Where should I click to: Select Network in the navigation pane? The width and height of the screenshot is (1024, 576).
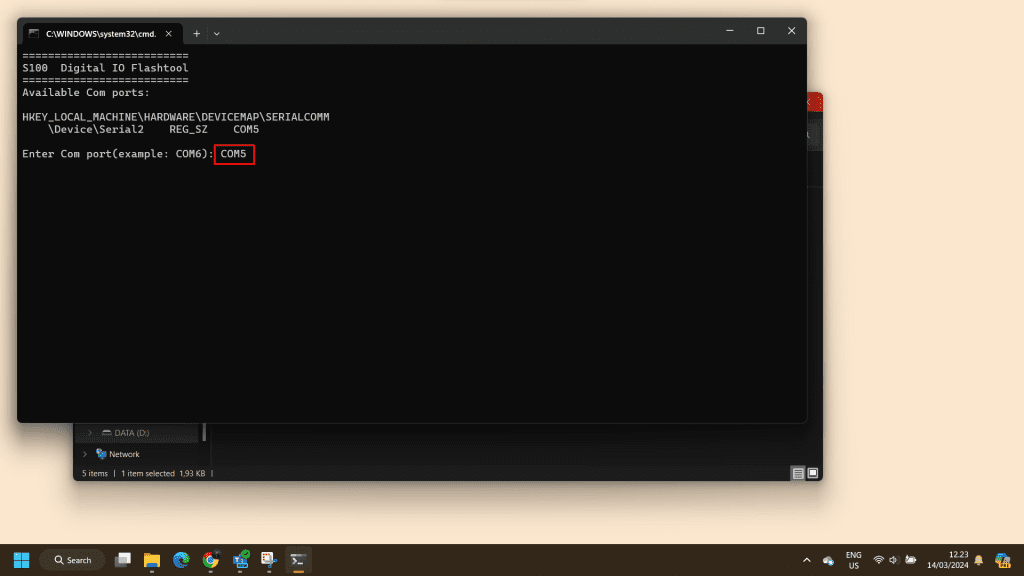(123, 454)
